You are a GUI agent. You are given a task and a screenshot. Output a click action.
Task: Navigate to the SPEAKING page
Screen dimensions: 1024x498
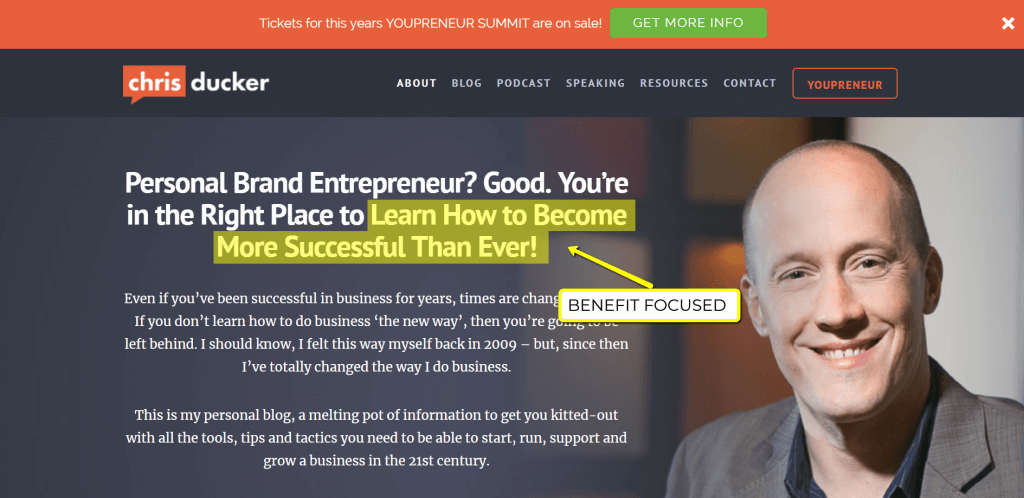[595, 83]
